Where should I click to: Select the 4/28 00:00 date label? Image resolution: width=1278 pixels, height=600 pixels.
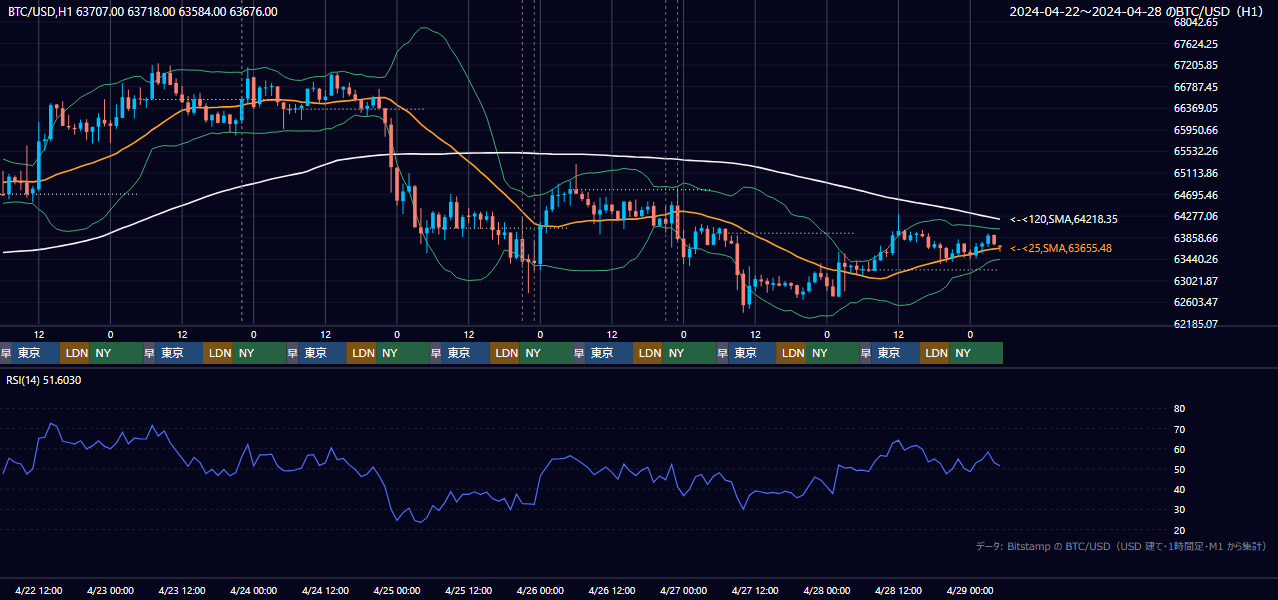(827, 590)
